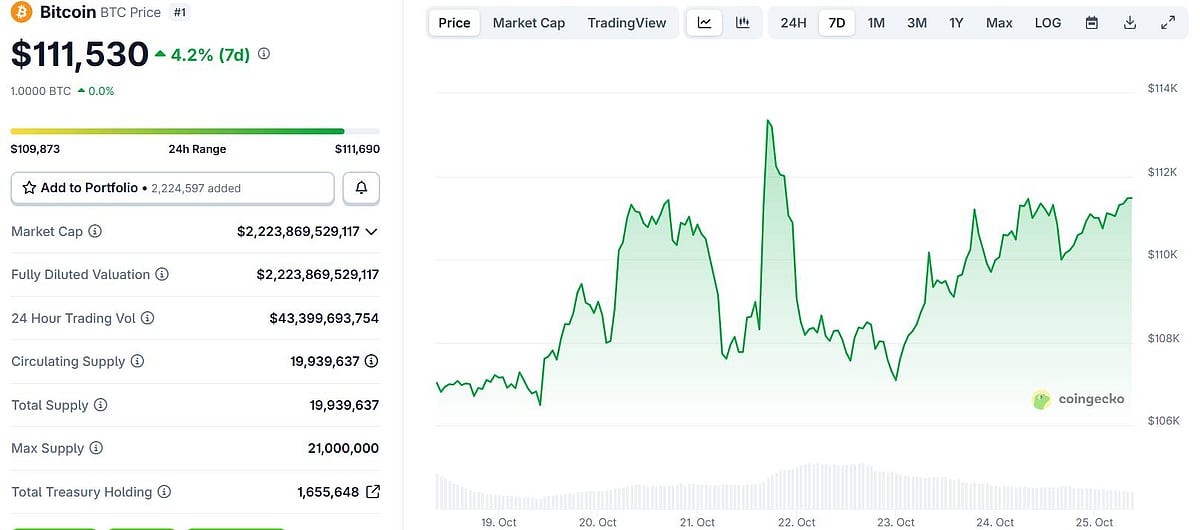This screenshot has width=1200, height=530.
Task: Open external link icon next to 1,655,648
Action: click(x=373, y=492)
